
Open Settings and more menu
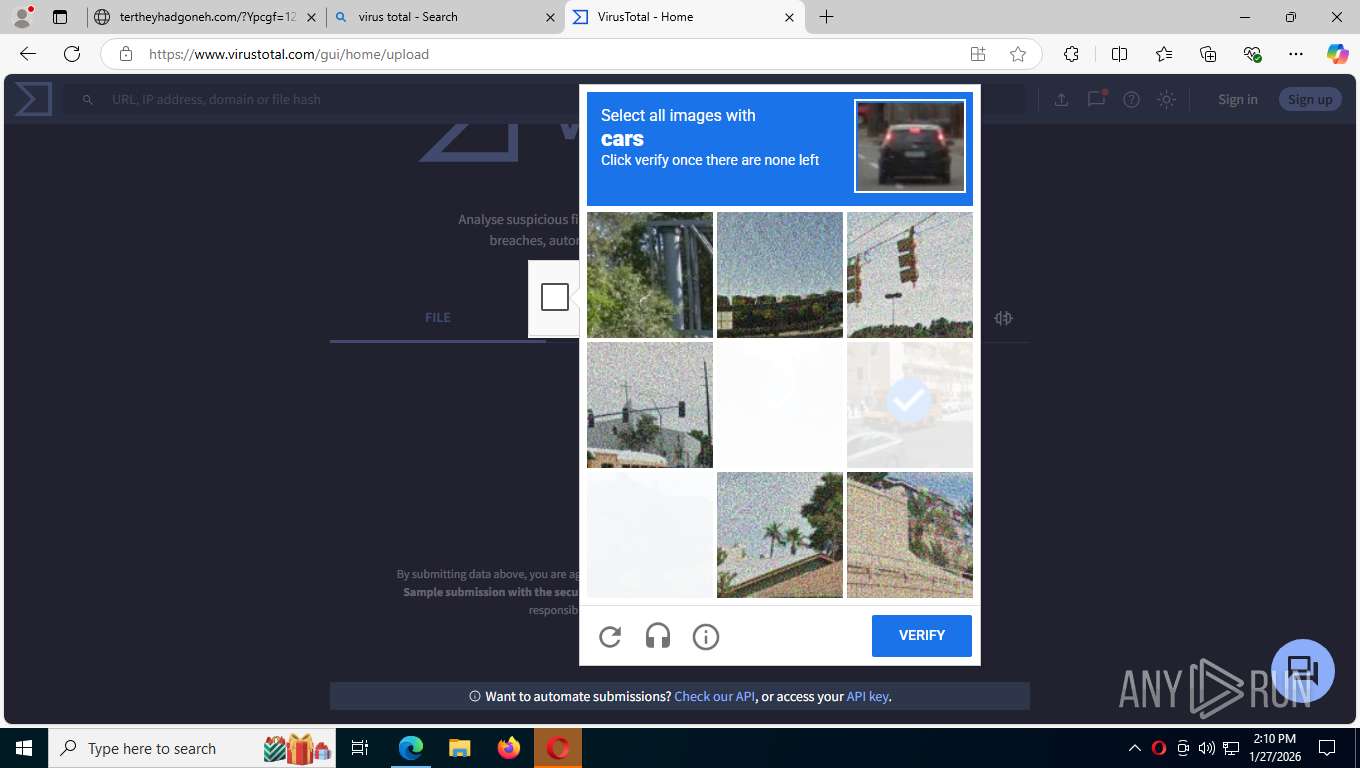(1296, 54)
